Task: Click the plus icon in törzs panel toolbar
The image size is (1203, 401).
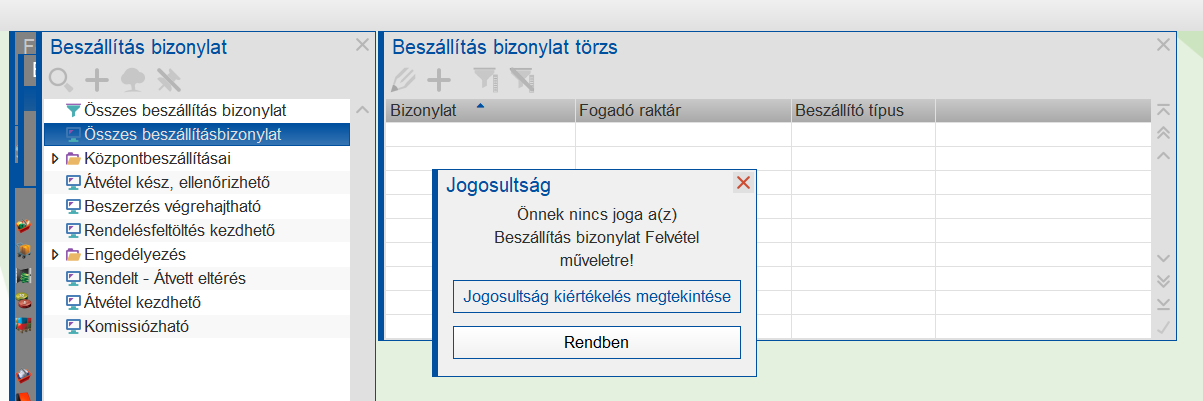Action: (439, 79)
